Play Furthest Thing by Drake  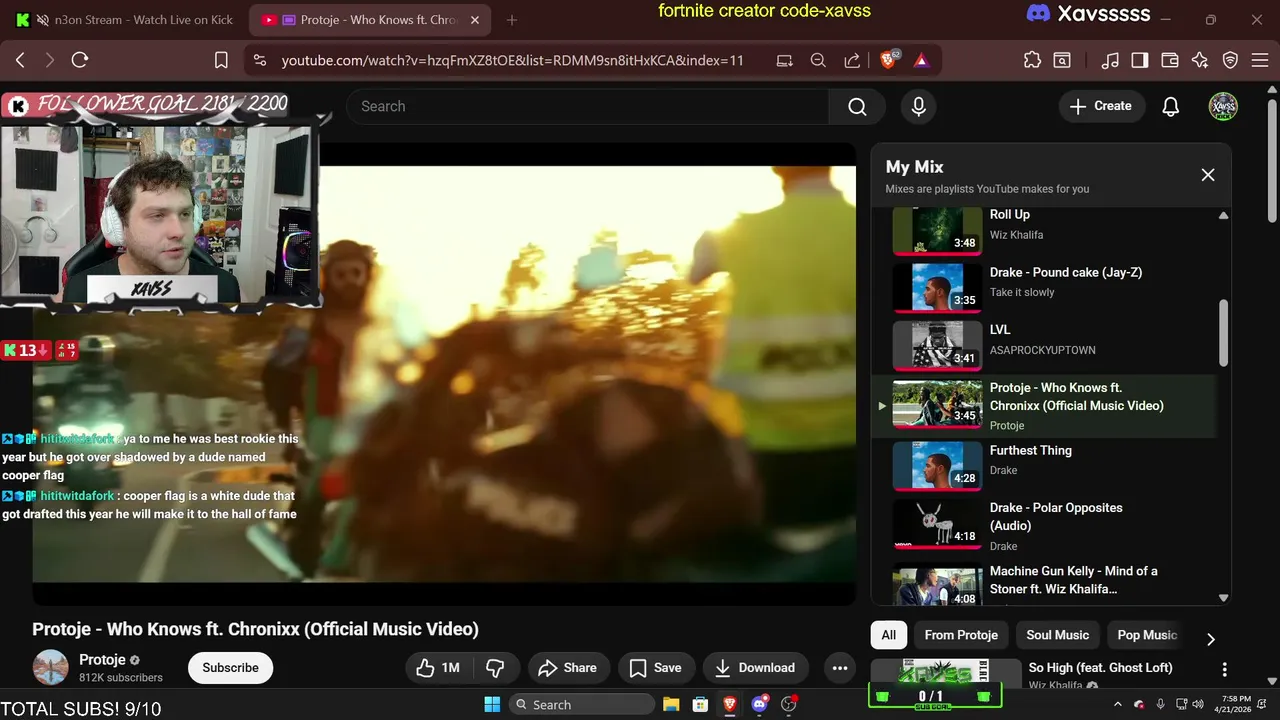point(1044,465)
